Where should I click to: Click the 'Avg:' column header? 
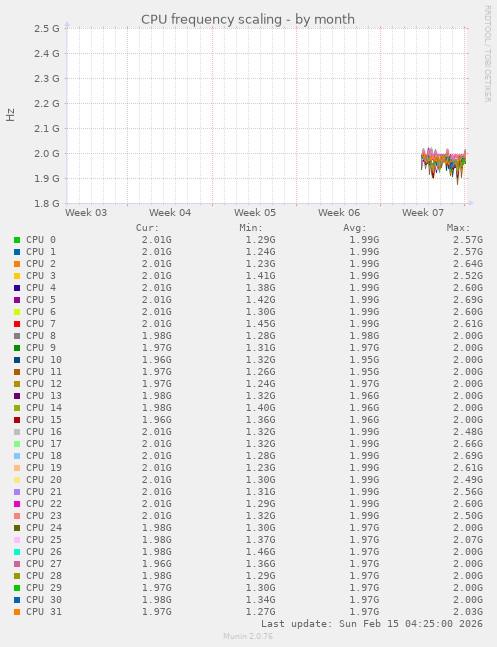tap(355, 228)
